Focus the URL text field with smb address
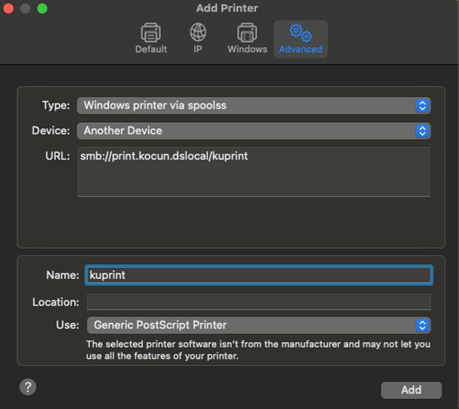459x409 pixels. click(254, 172)
